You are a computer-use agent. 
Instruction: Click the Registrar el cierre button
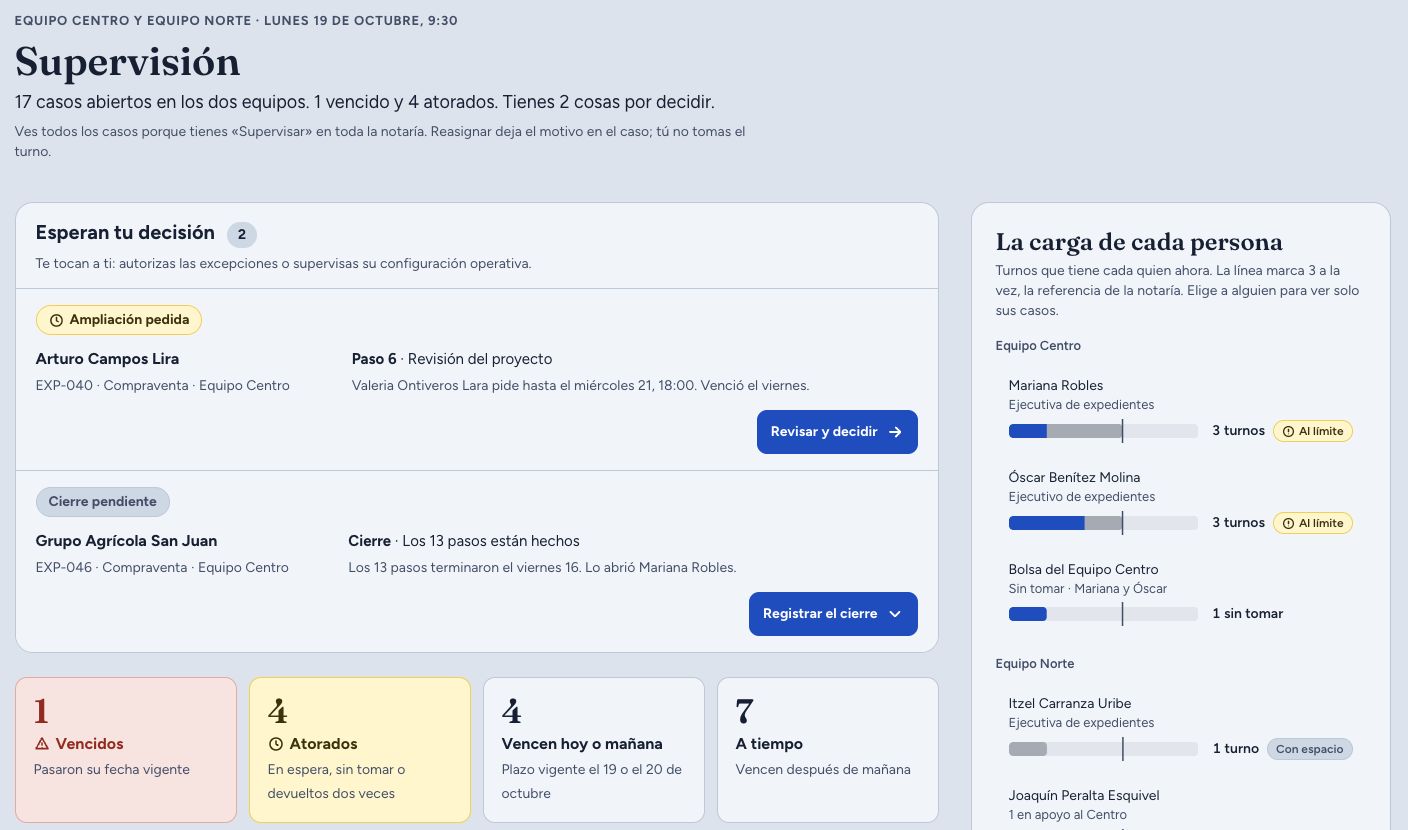point(833,614)
